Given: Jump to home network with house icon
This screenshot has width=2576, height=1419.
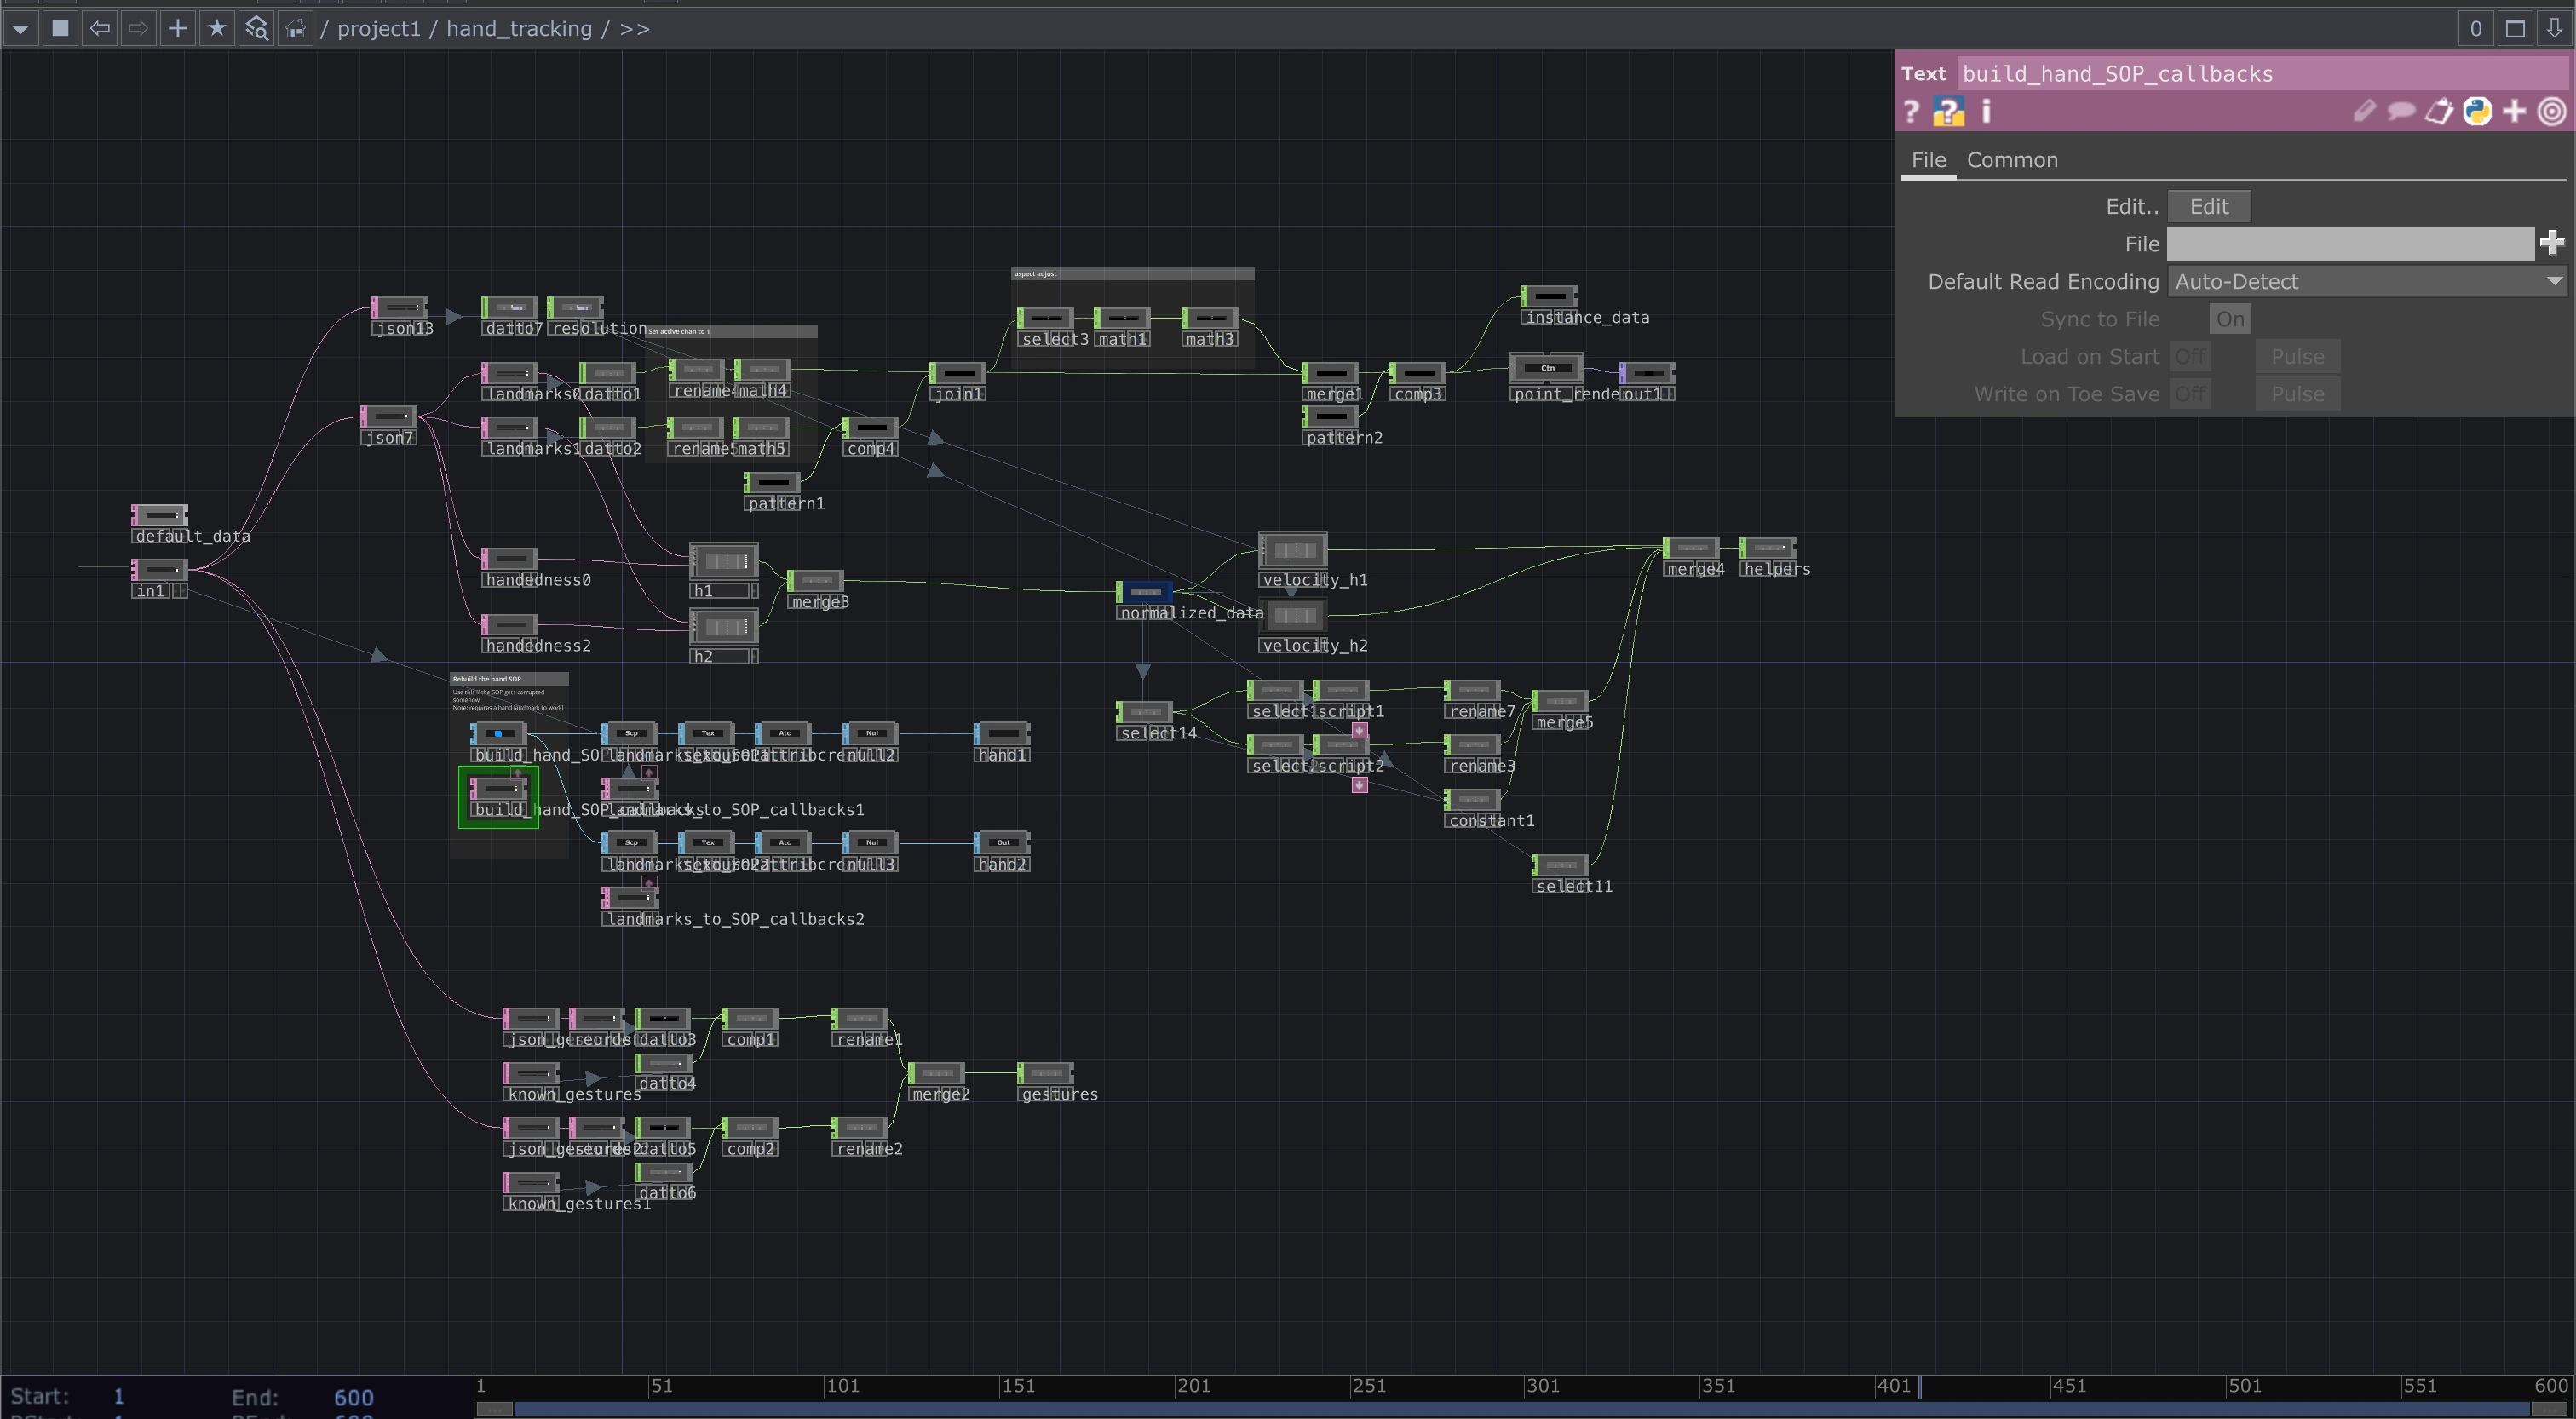Looking at the screenshot, I should tap(295, 29).
